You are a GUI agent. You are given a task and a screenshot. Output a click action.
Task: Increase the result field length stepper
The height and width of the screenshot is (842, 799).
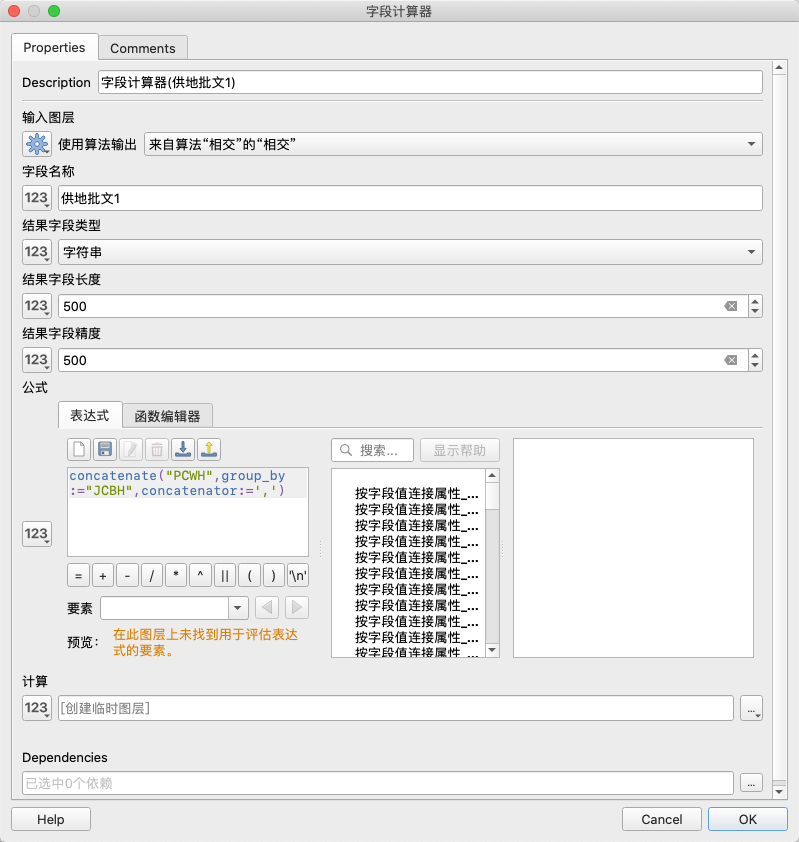pyautogui.click(x=756, y=301)
